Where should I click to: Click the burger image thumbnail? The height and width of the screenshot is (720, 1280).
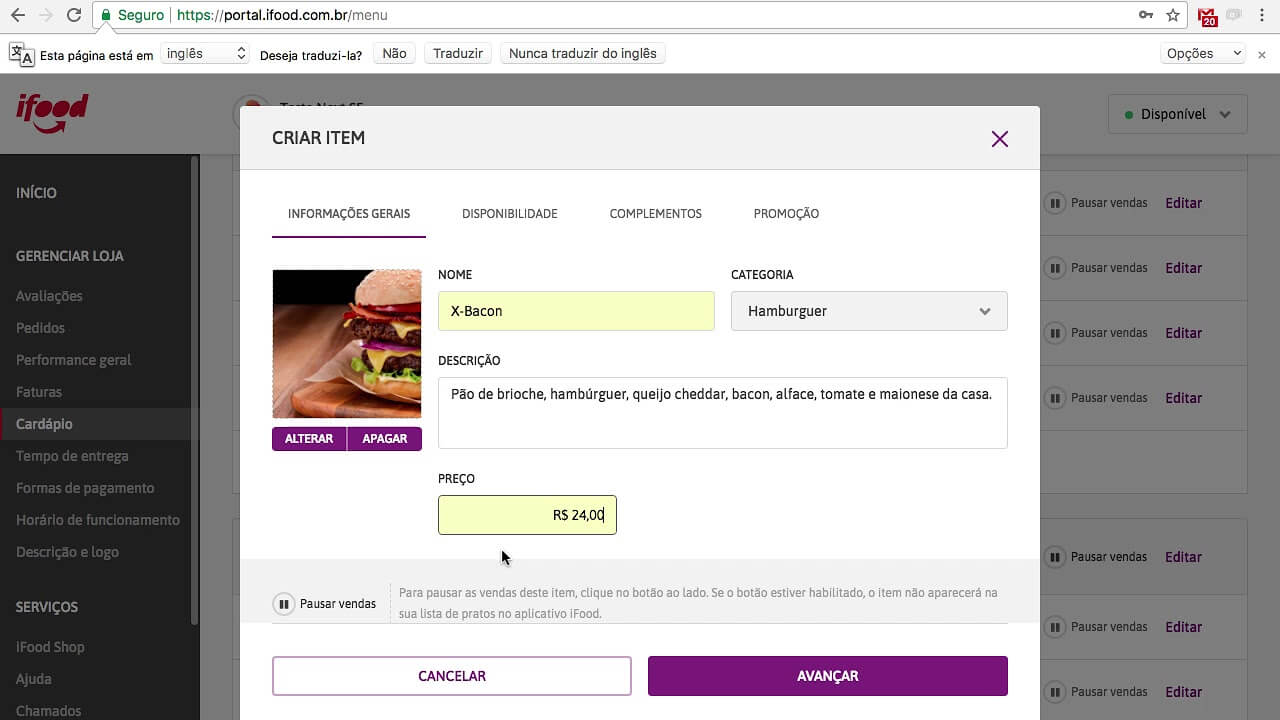(347, 343)
